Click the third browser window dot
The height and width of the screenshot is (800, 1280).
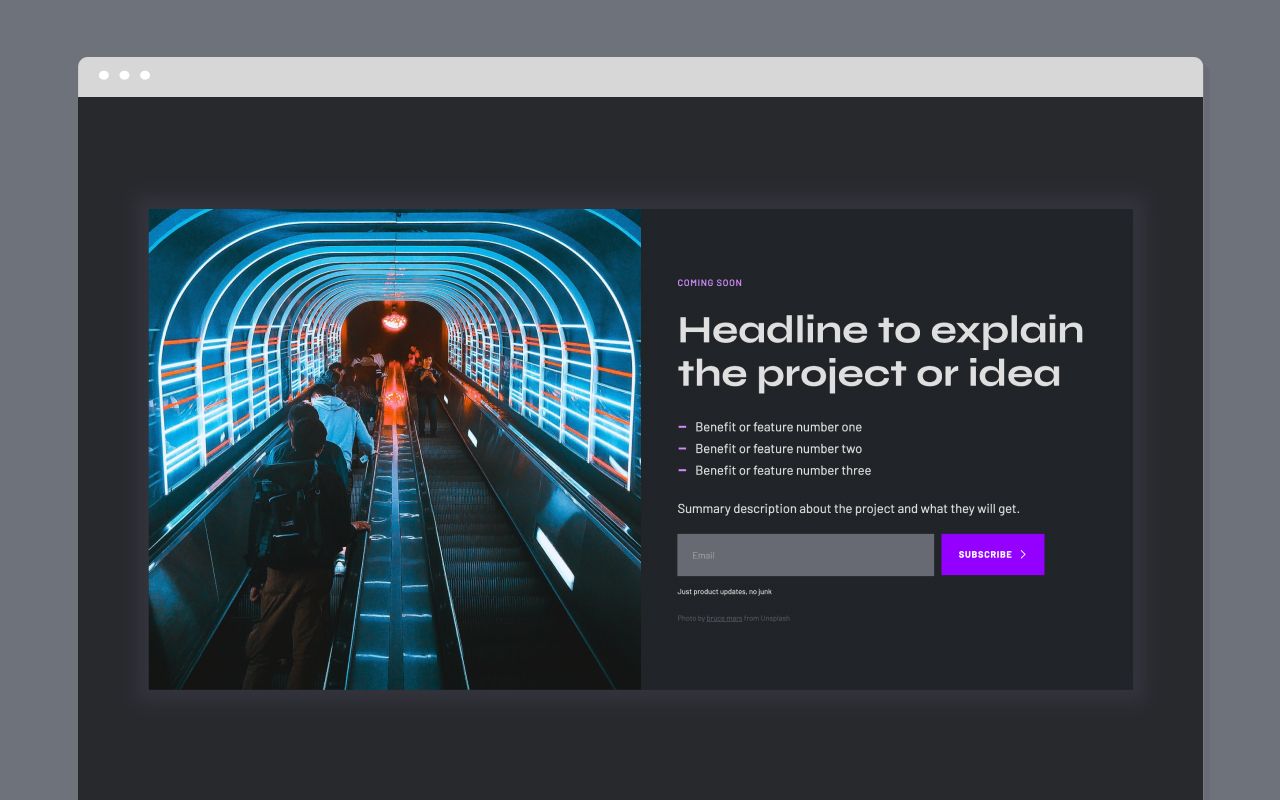tap(145, 75)
